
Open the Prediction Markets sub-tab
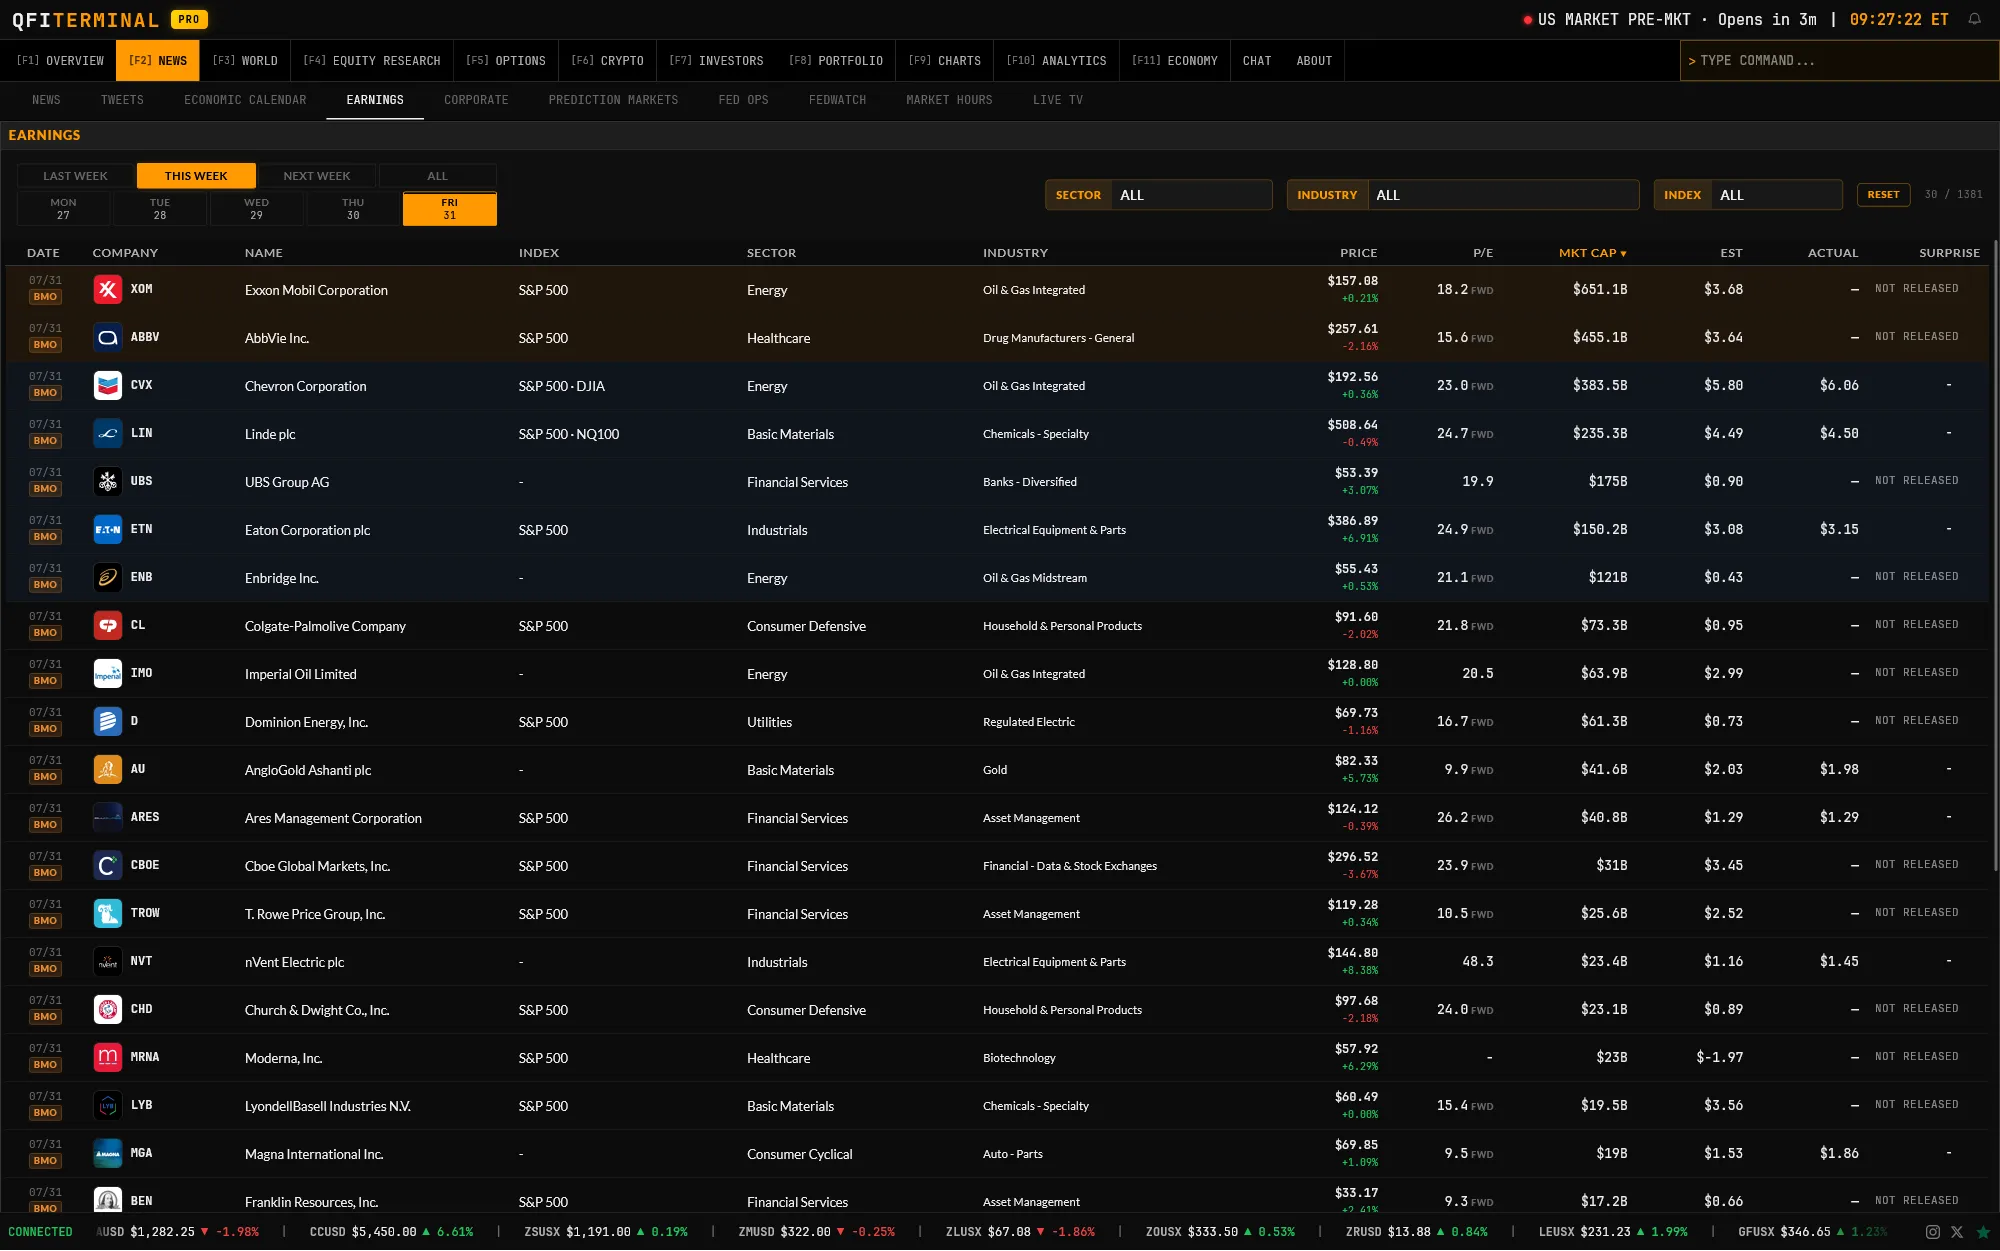click(613, 100)
